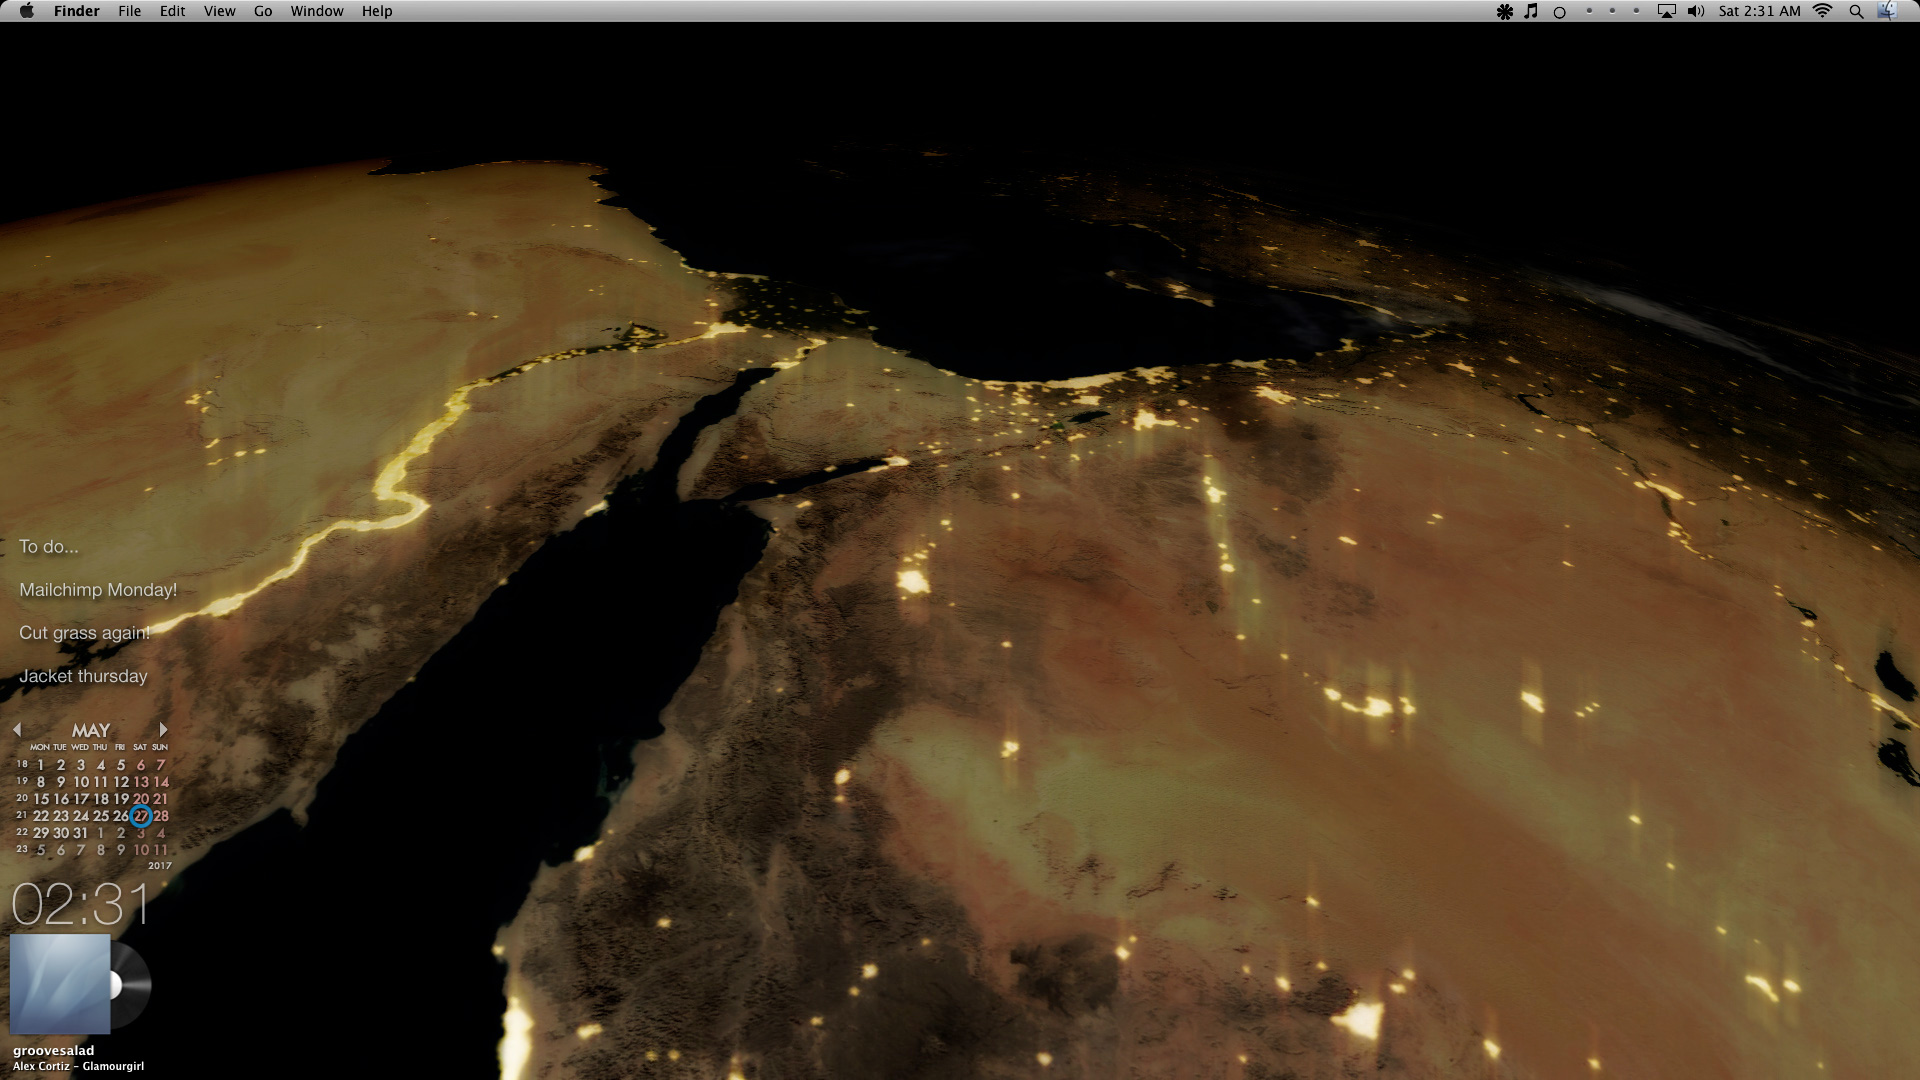Open the music note menu bar icon
The width and height of the screenshot is (1920, 1080).
(1531, 11)
